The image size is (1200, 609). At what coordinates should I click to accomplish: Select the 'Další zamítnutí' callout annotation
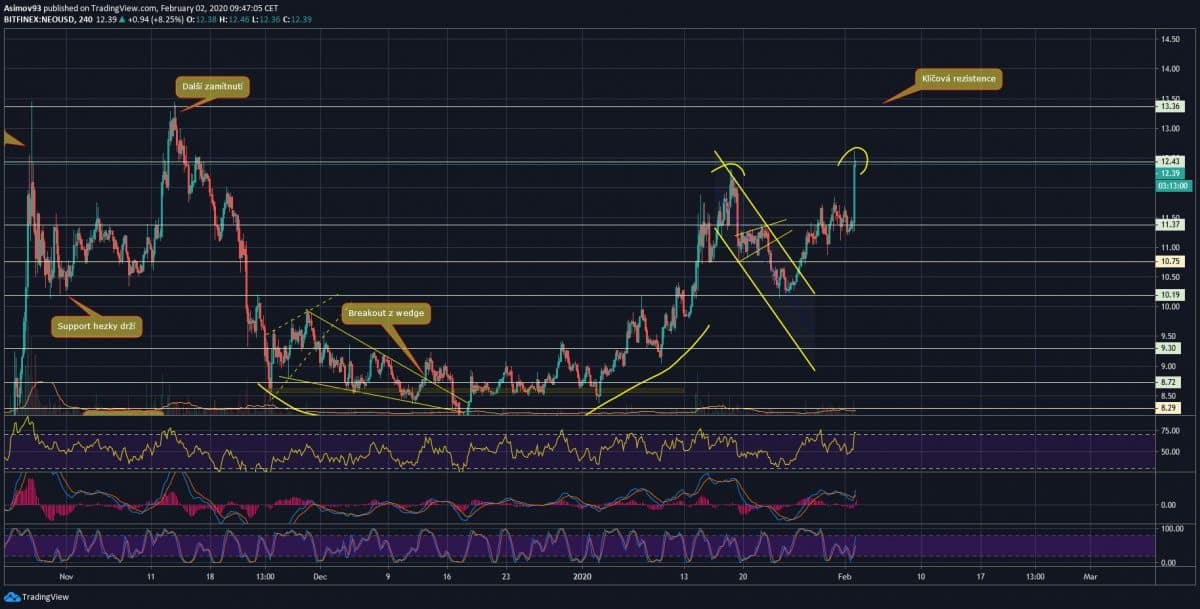tap(212, 88)
